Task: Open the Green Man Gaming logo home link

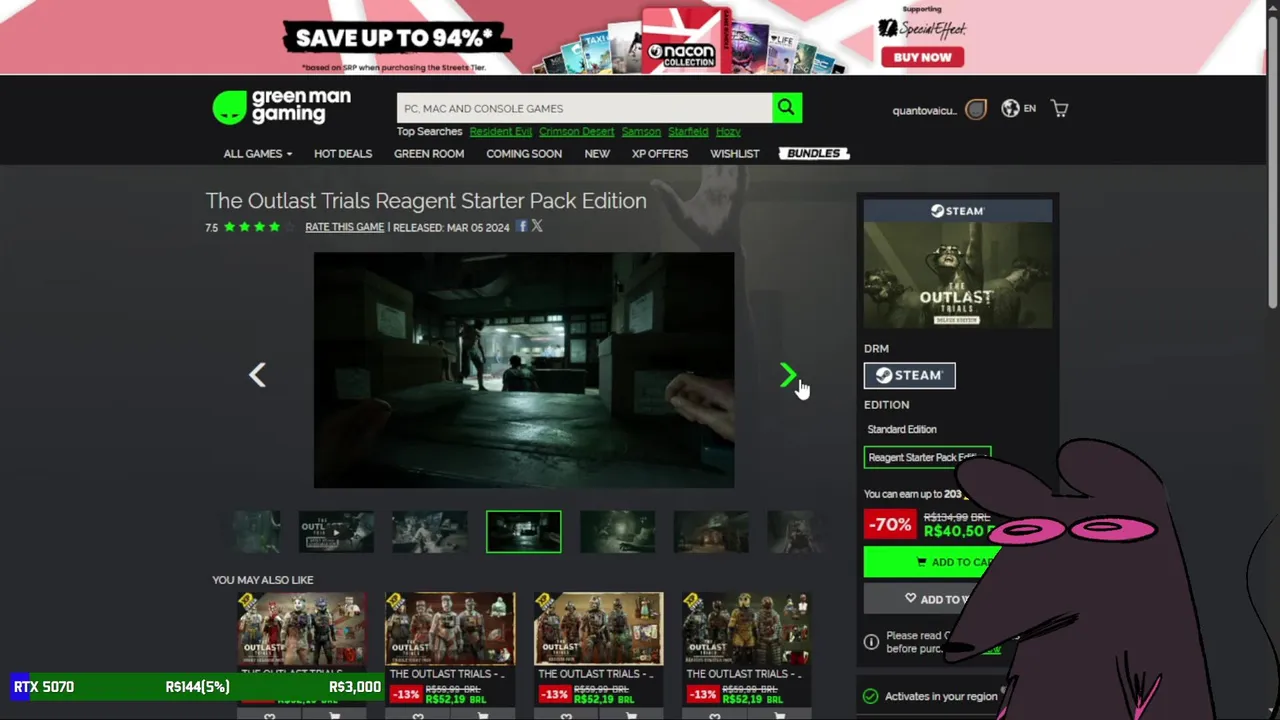Action: [282, 107]
